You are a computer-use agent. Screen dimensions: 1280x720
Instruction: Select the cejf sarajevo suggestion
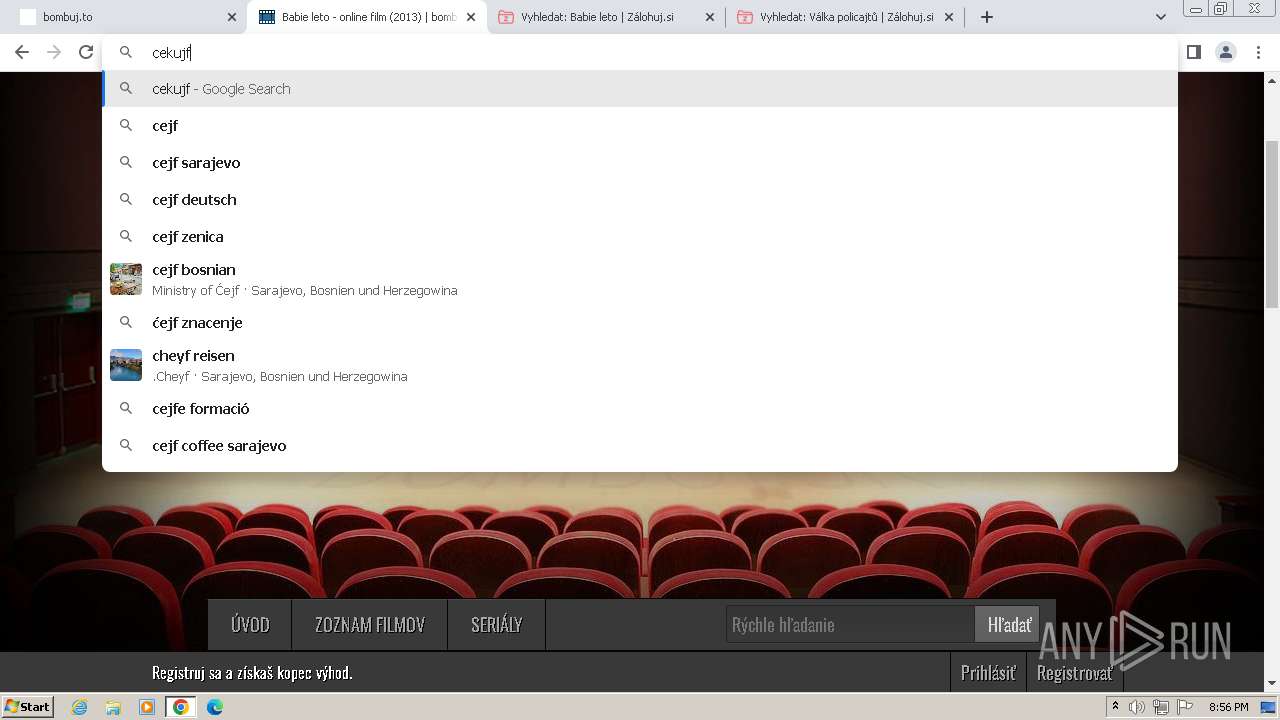[640, 163]
